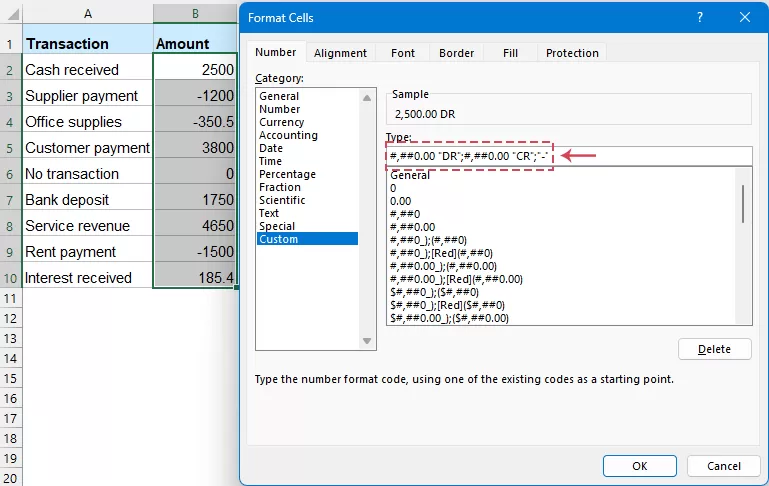Choose the Accounting category

coord(307,135)
